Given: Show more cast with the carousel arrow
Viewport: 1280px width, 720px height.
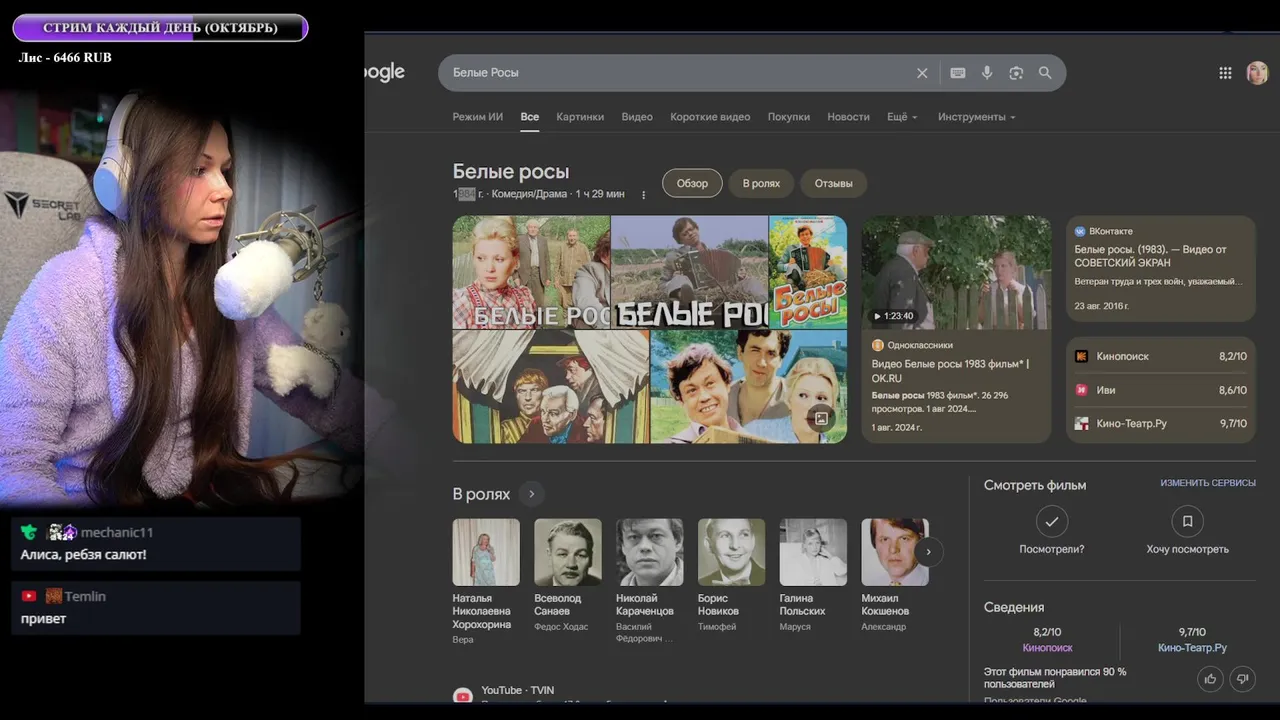Looking at the screenshot, I should [x=928, y=551].
